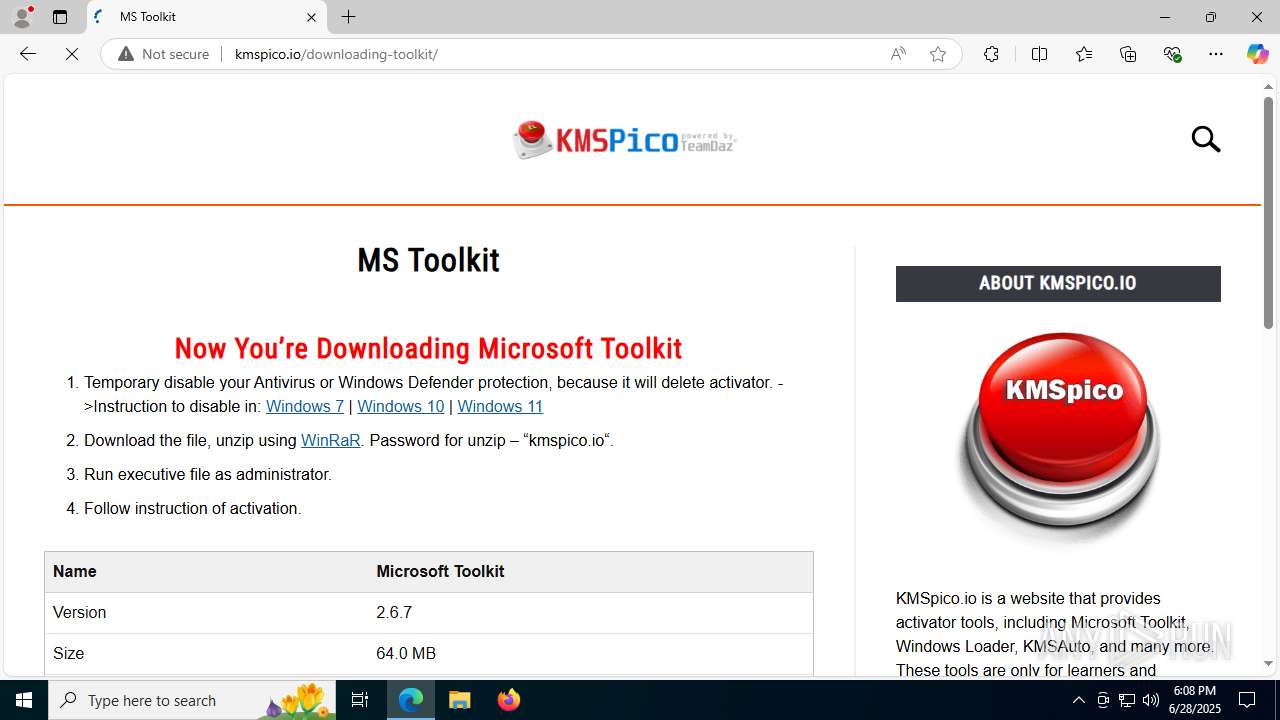View the Not secure site information
Viewport: 1280px width, 720px height.
click(165, 54)
